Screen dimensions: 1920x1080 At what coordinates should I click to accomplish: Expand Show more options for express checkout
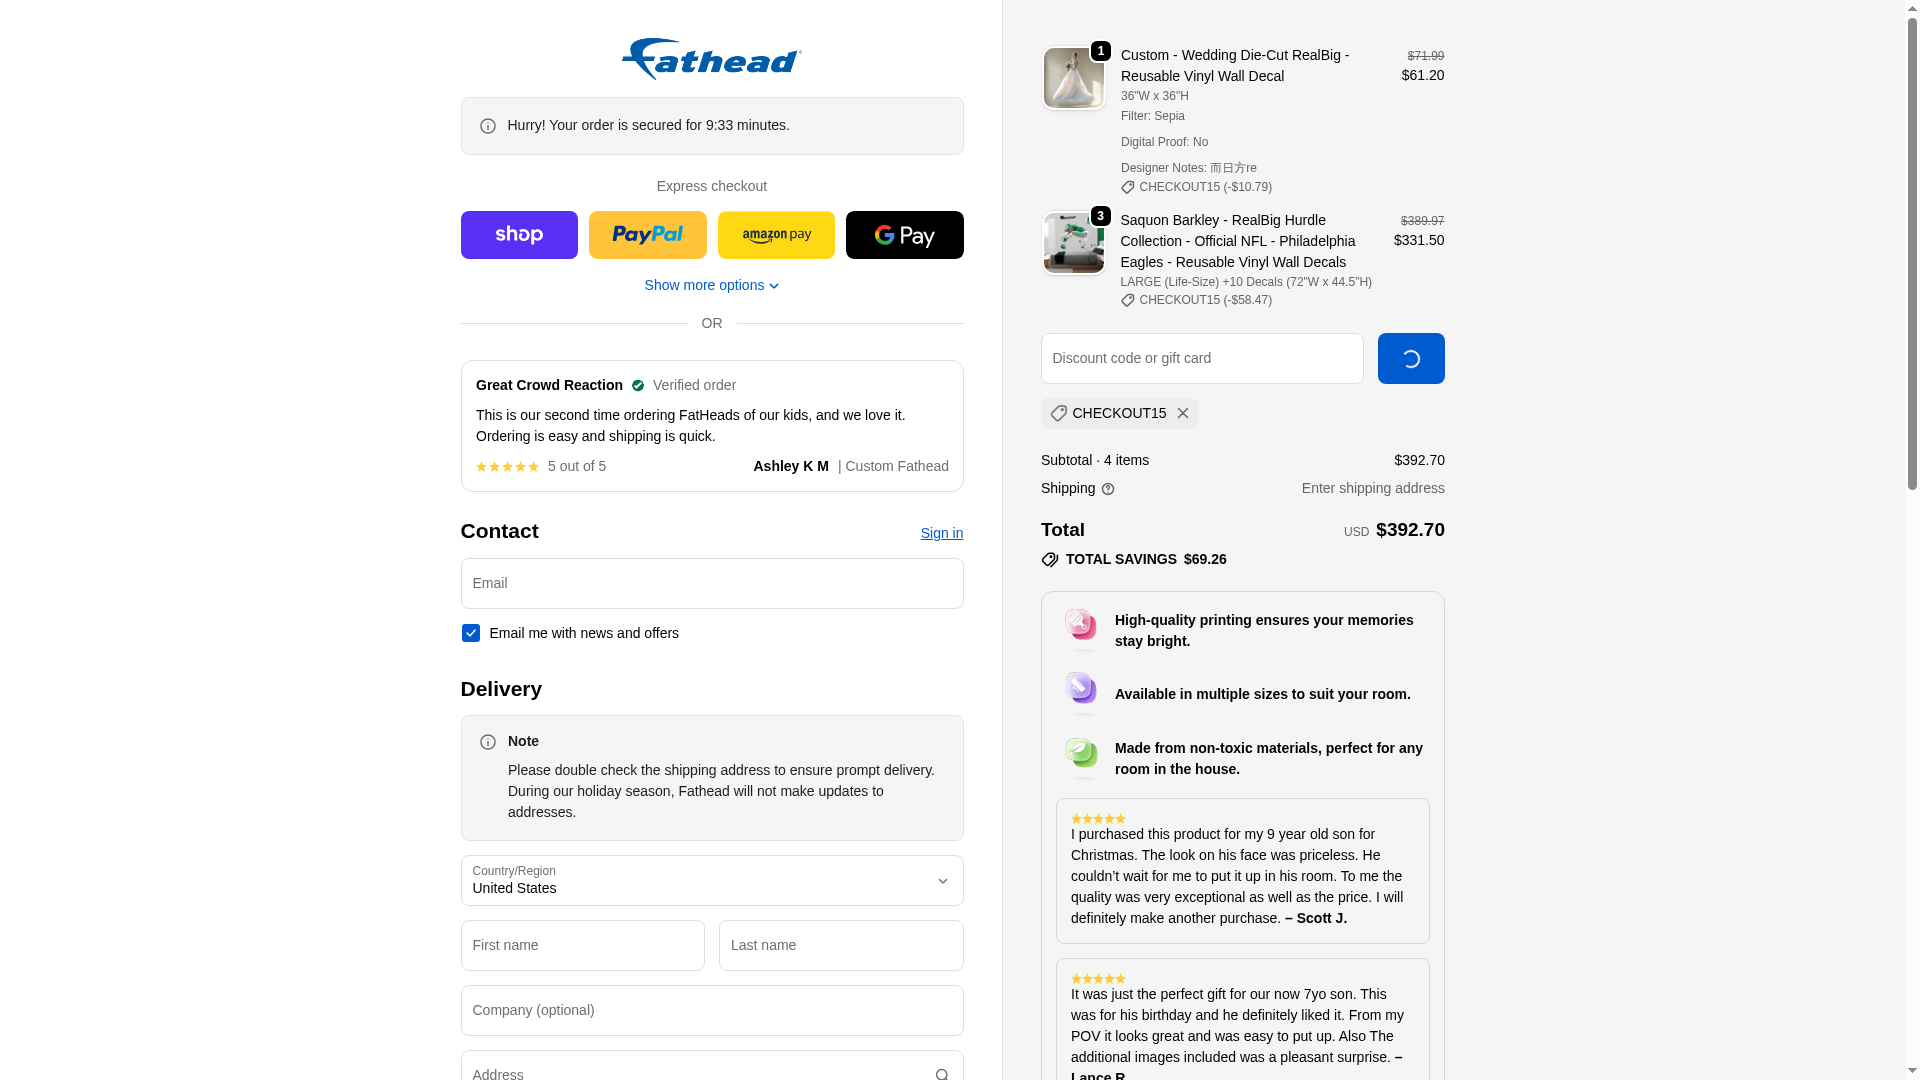click(712, 285)
